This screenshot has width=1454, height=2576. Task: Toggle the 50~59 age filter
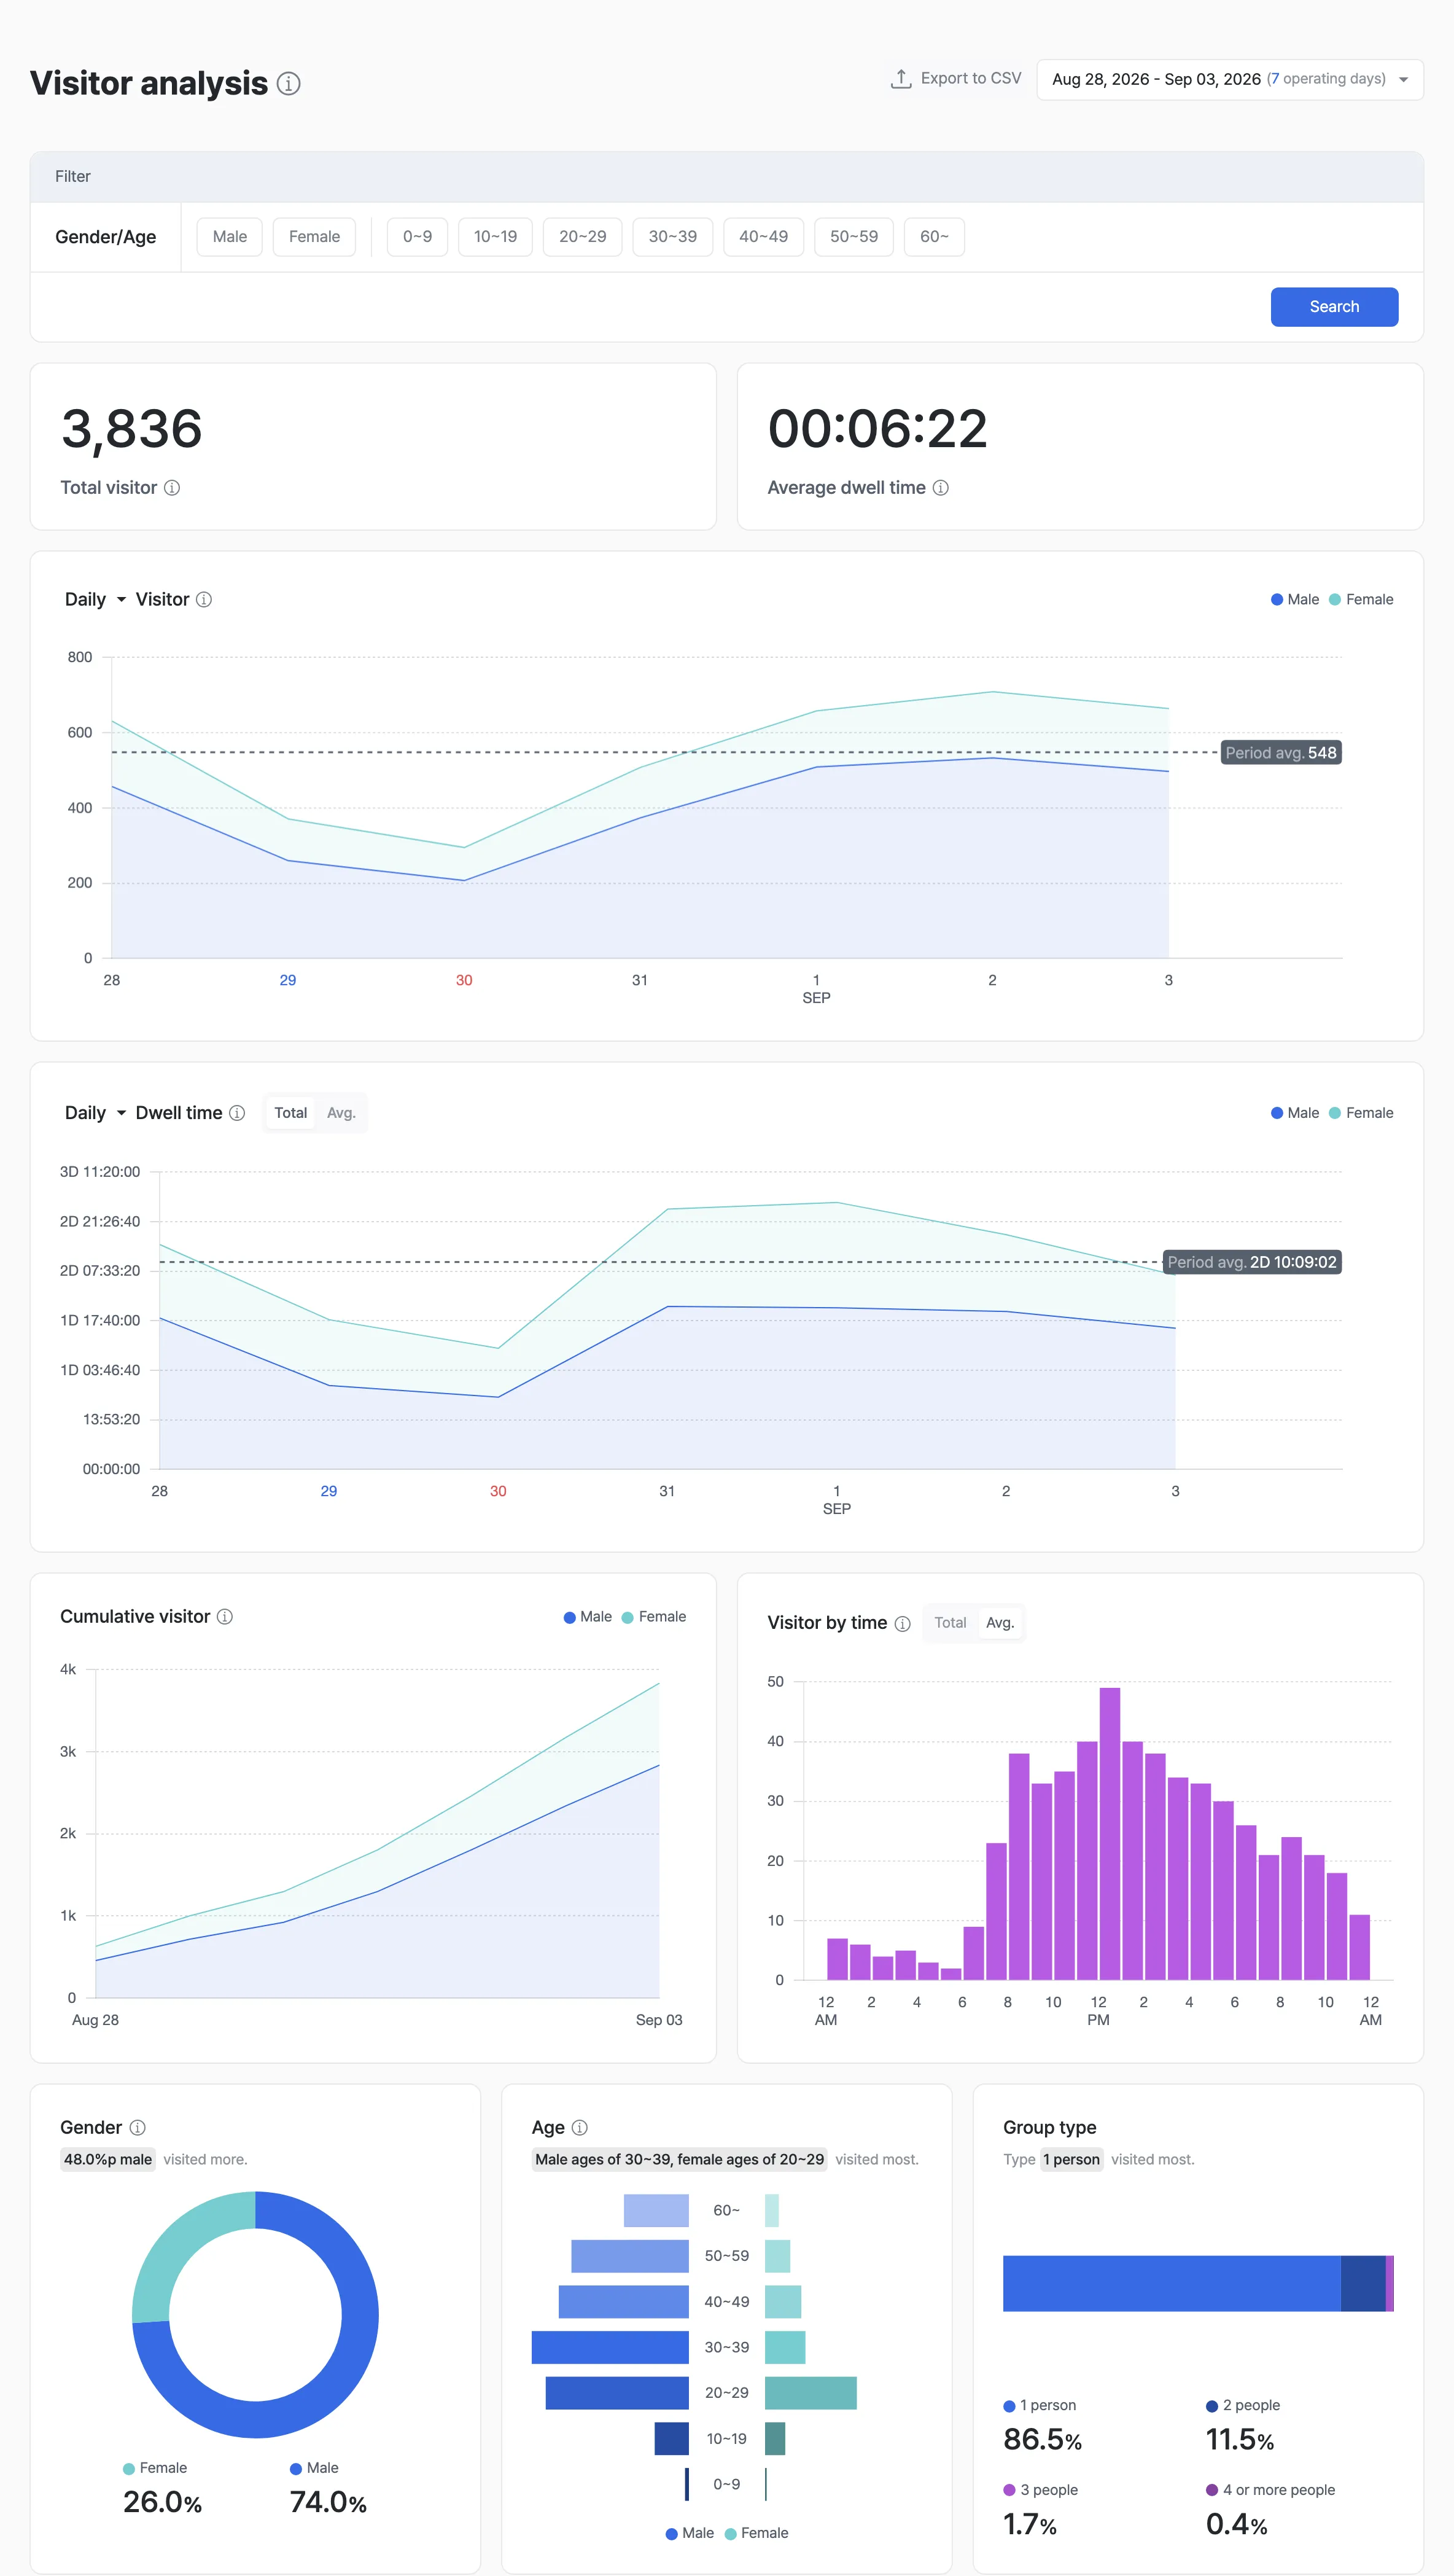[x=854, y=237]
